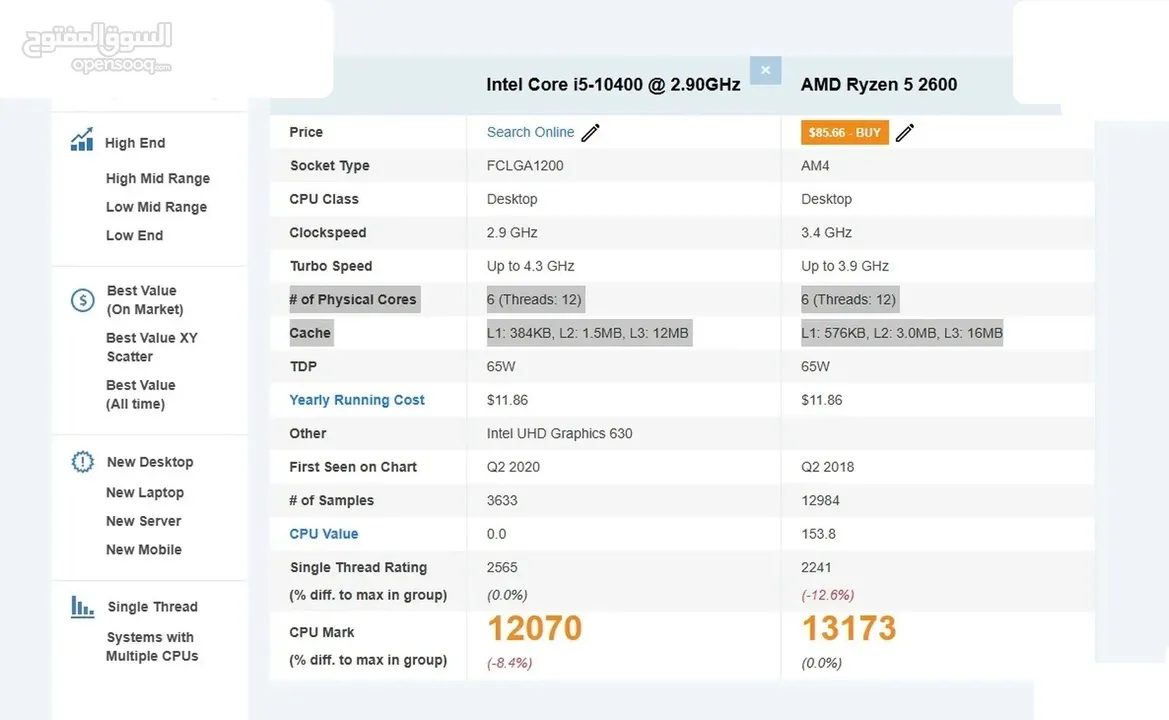Click samples count 12984
This screenshot has height=720, width=1169.
(820, 500)
